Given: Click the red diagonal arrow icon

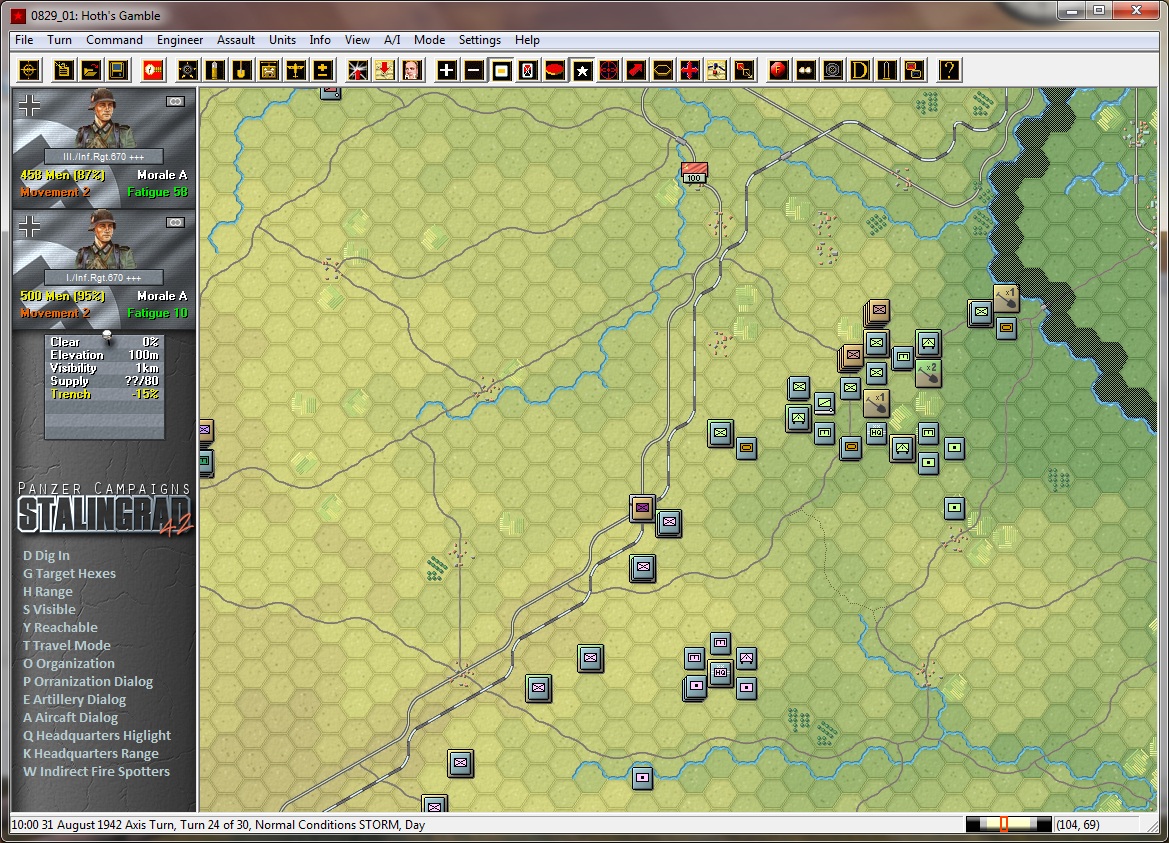Looking at the screenshot, I should [x=636, y=70].
